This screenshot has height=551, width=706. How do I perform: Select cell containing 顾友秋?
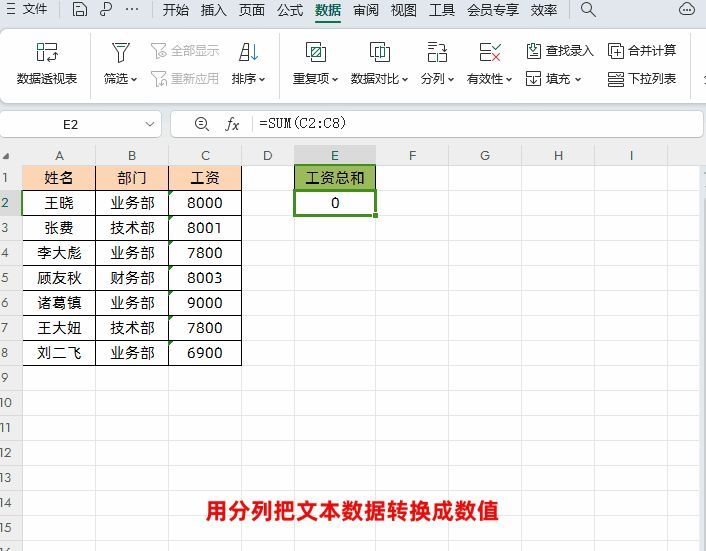(59, 278)
